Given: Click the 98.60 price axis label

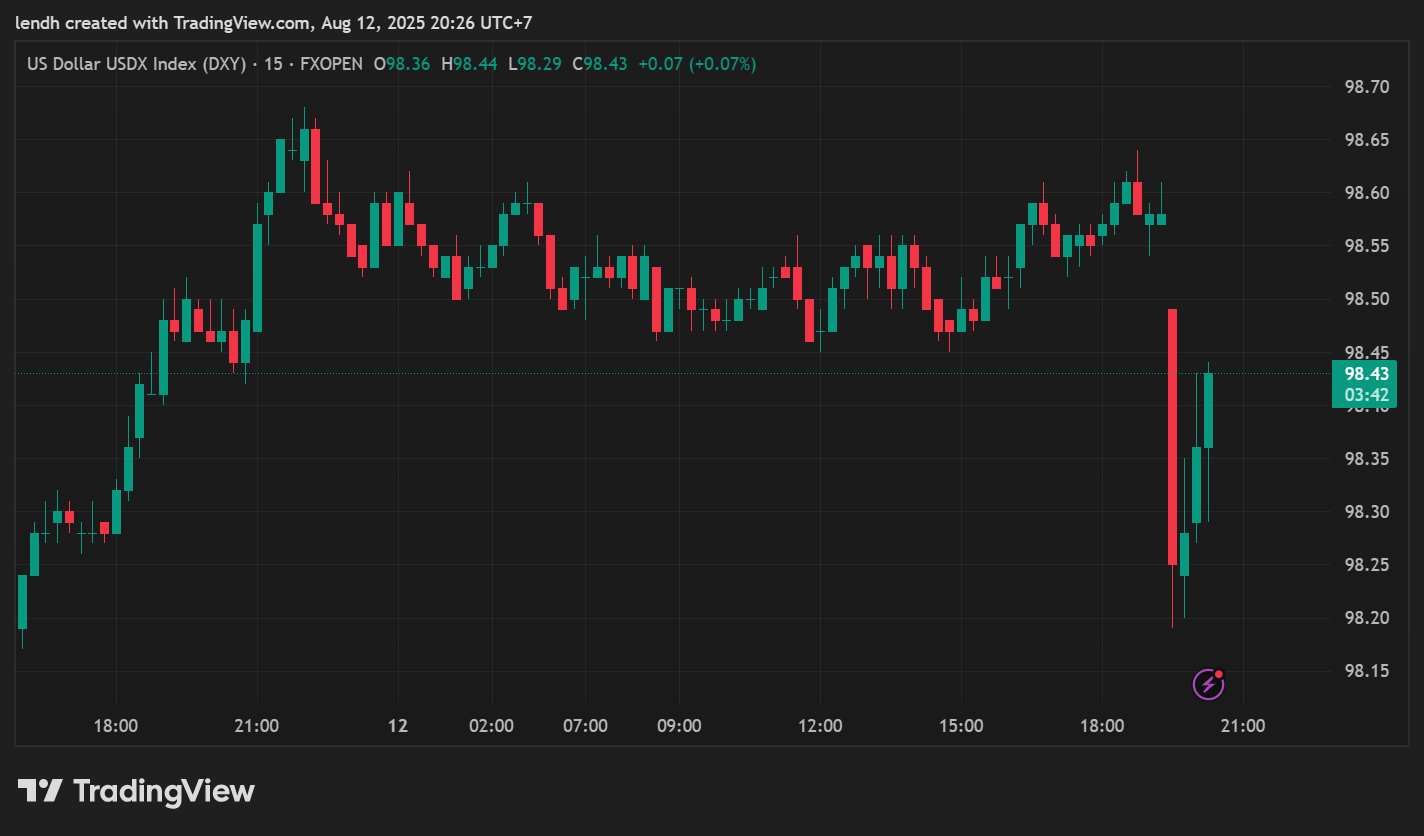Looking at the screenshot, I should point(1366,193).
